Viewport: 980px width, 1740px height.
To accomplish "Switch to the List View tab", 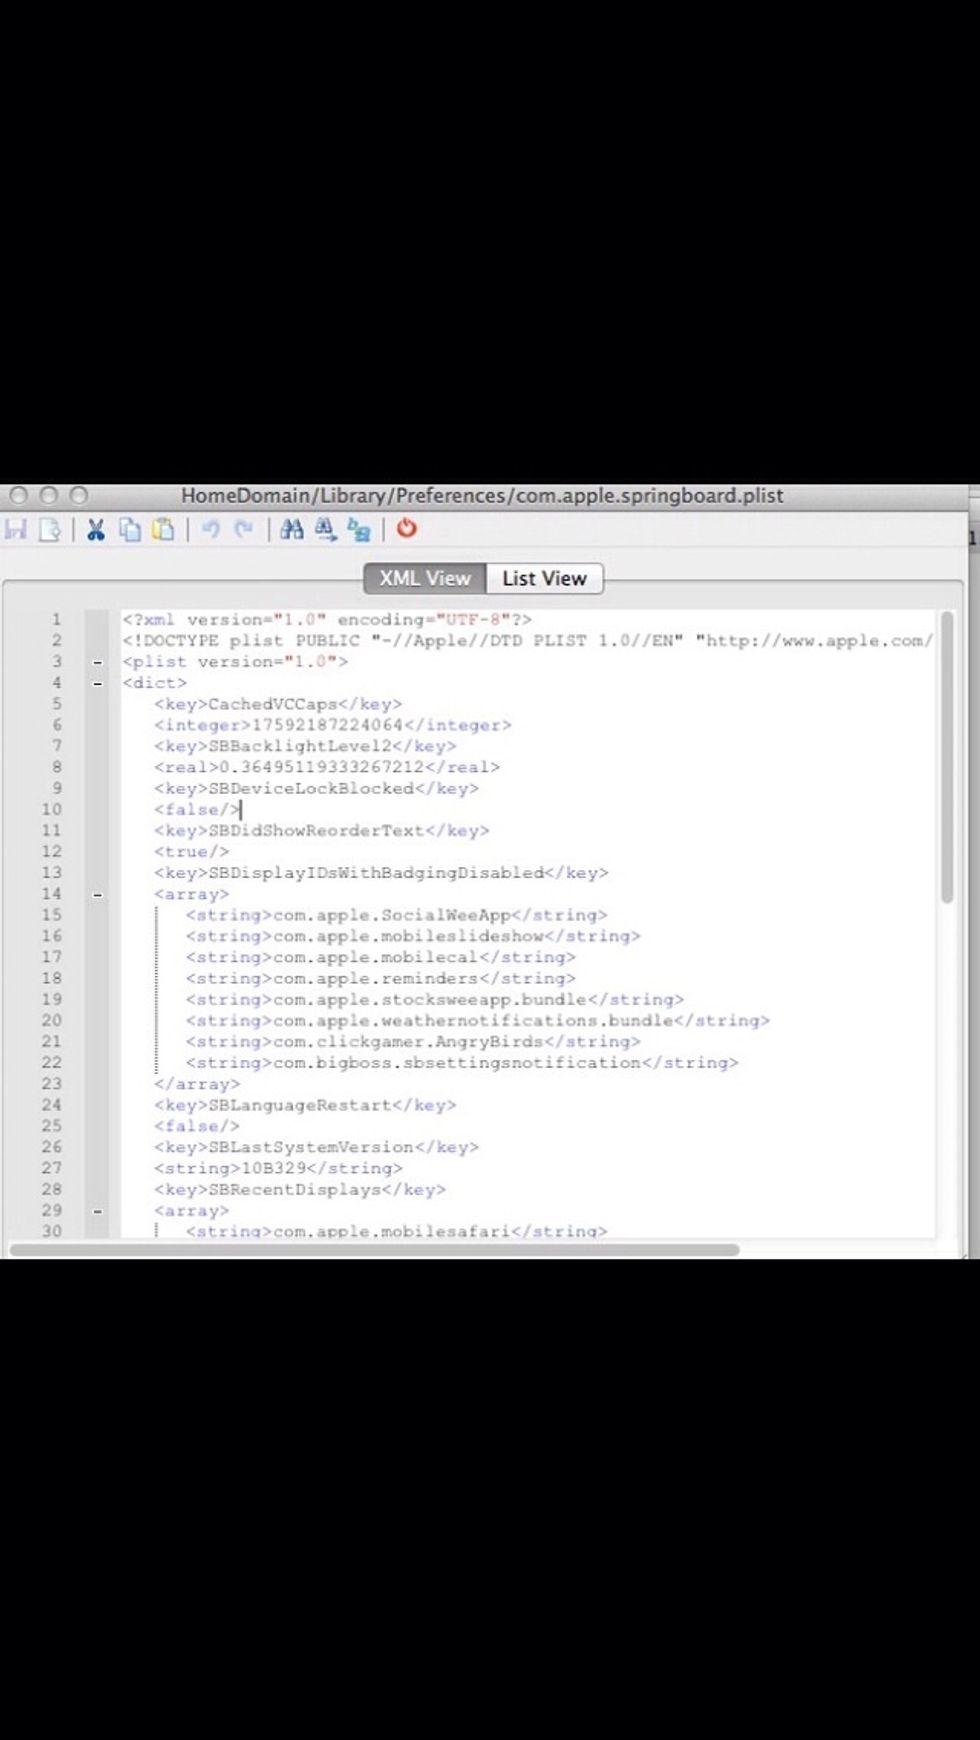I will click(544, 578).
